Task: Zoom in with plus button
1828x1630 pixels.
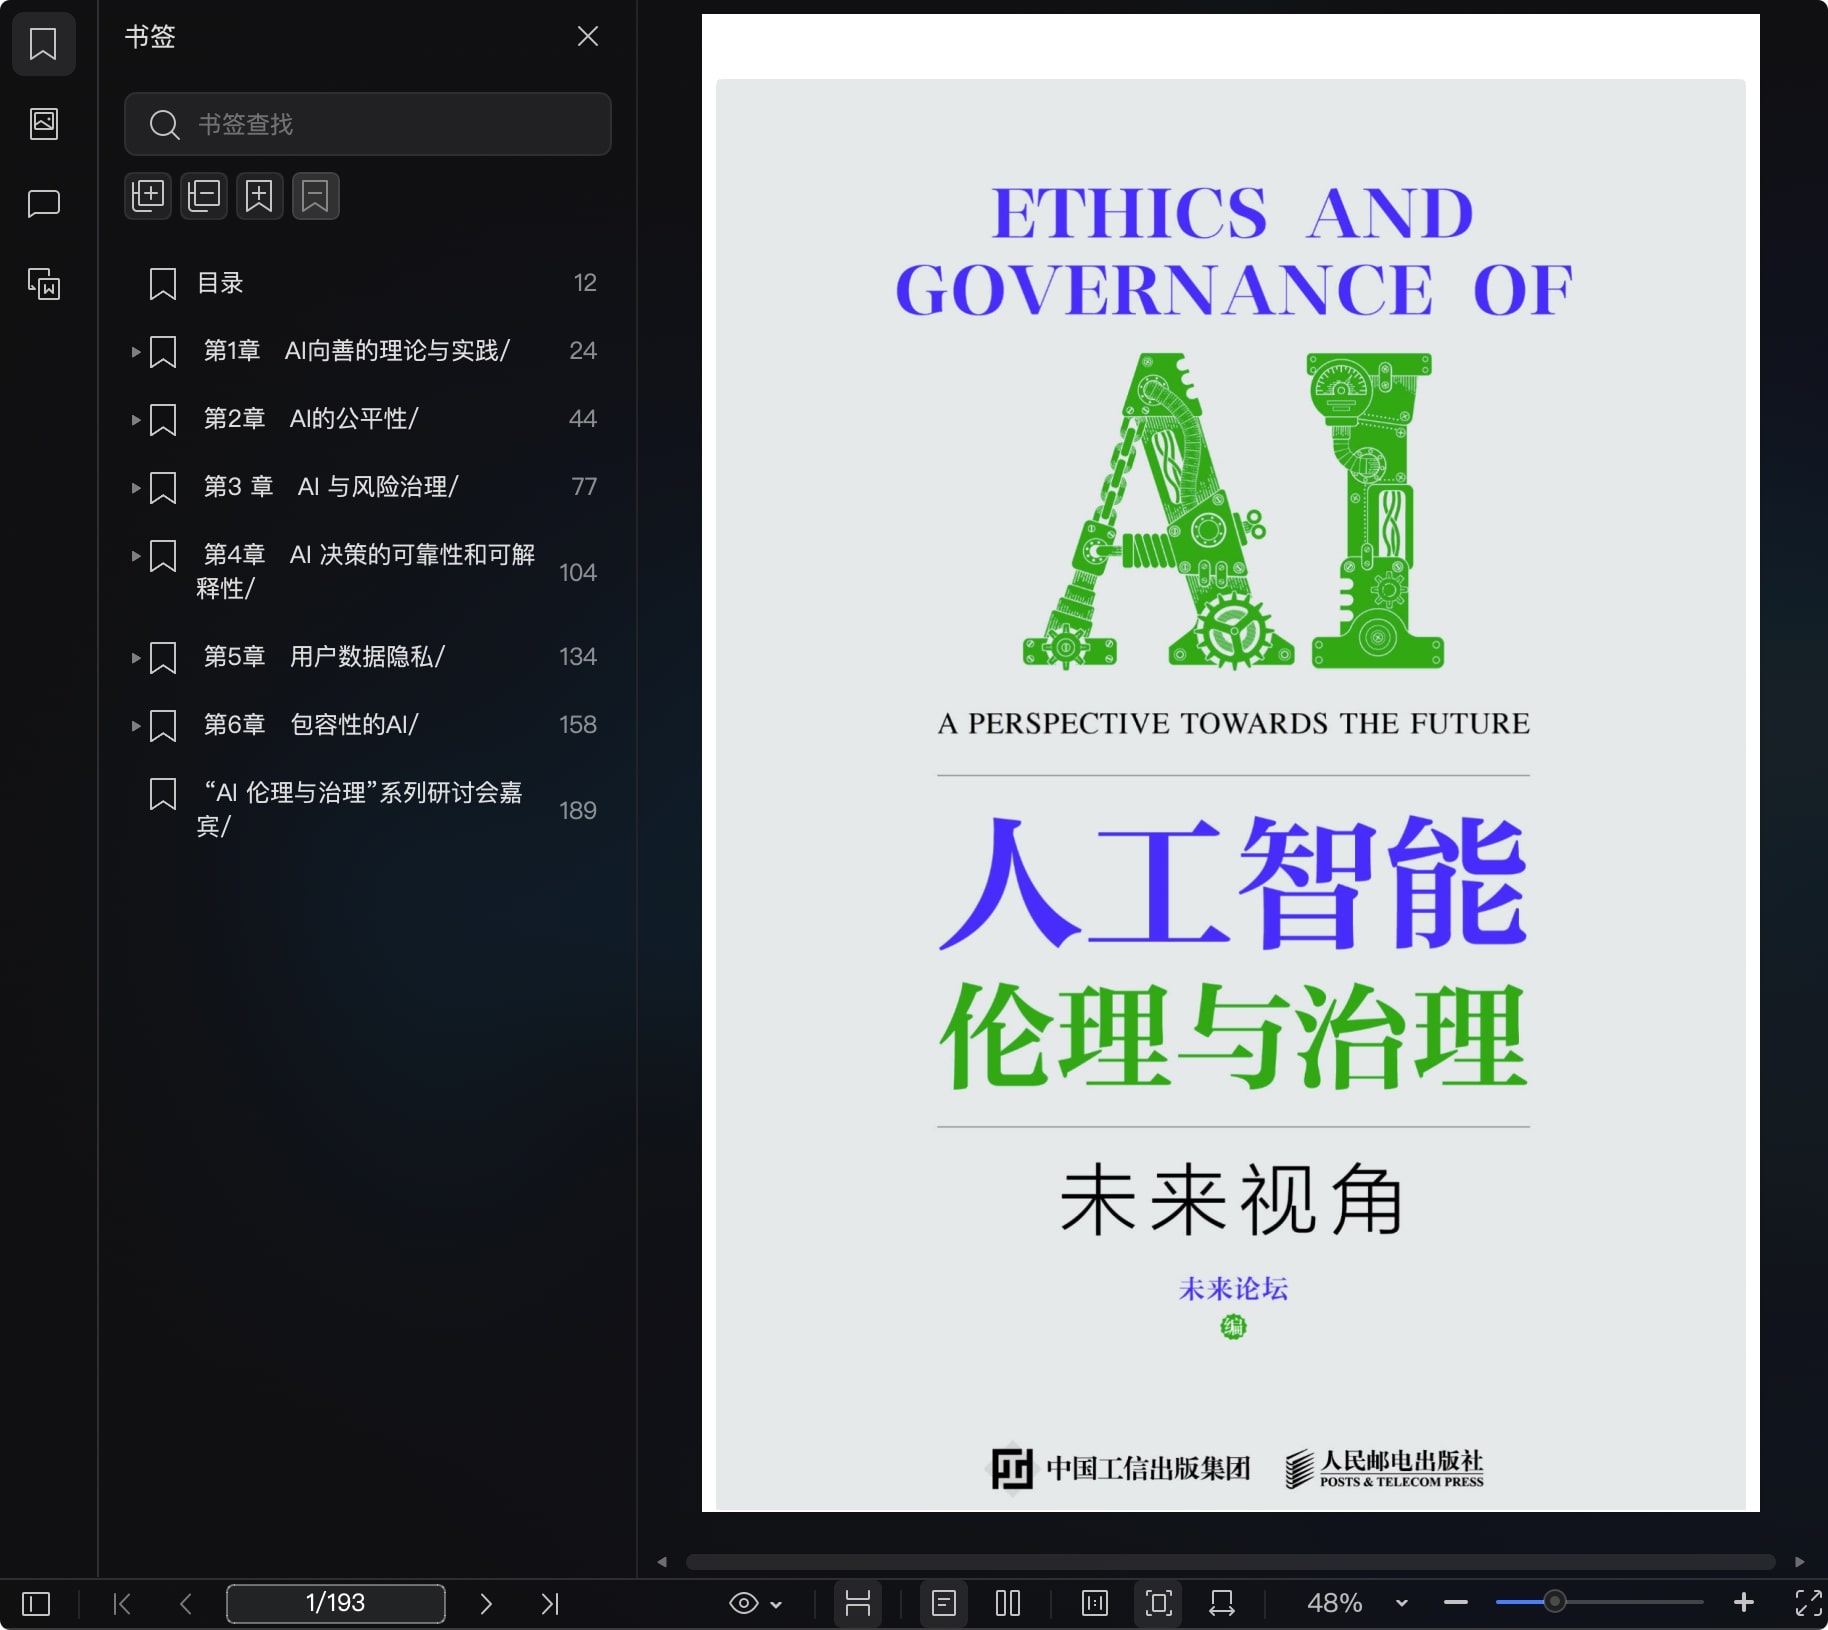Action: (x=1744, y=1603)
